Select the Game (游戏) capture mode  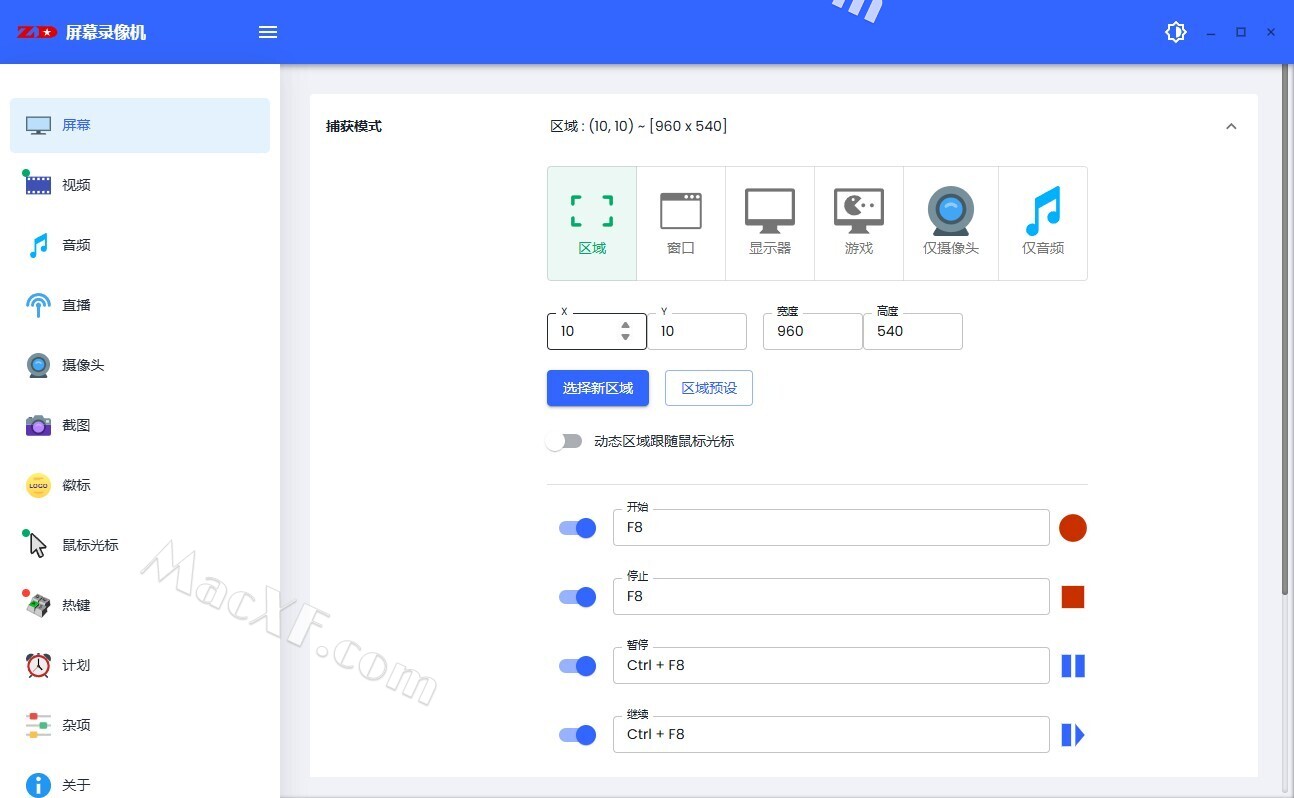coord(859,222)
